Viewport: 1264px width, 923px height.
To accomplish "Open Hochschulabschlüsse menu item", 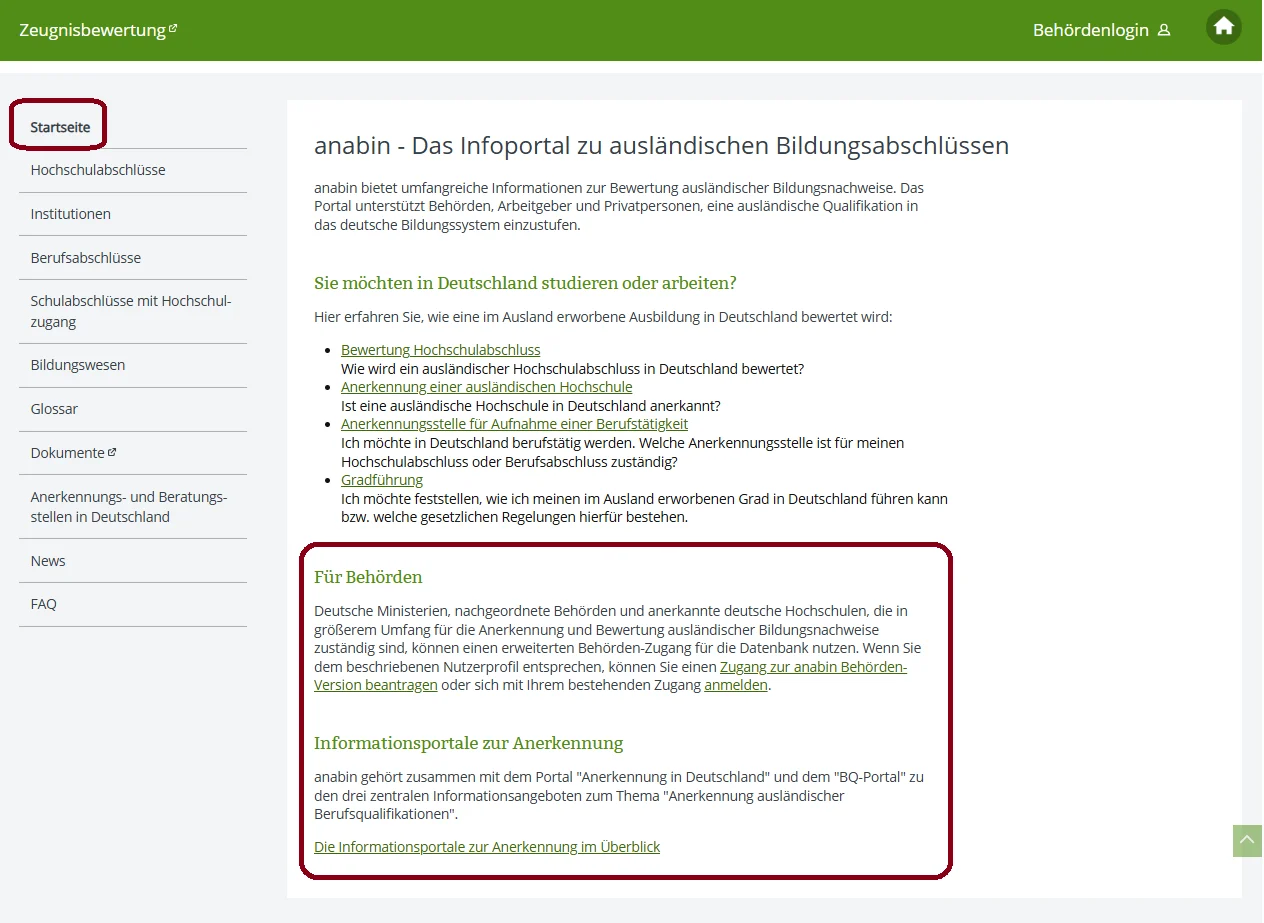I will (98, 170).
